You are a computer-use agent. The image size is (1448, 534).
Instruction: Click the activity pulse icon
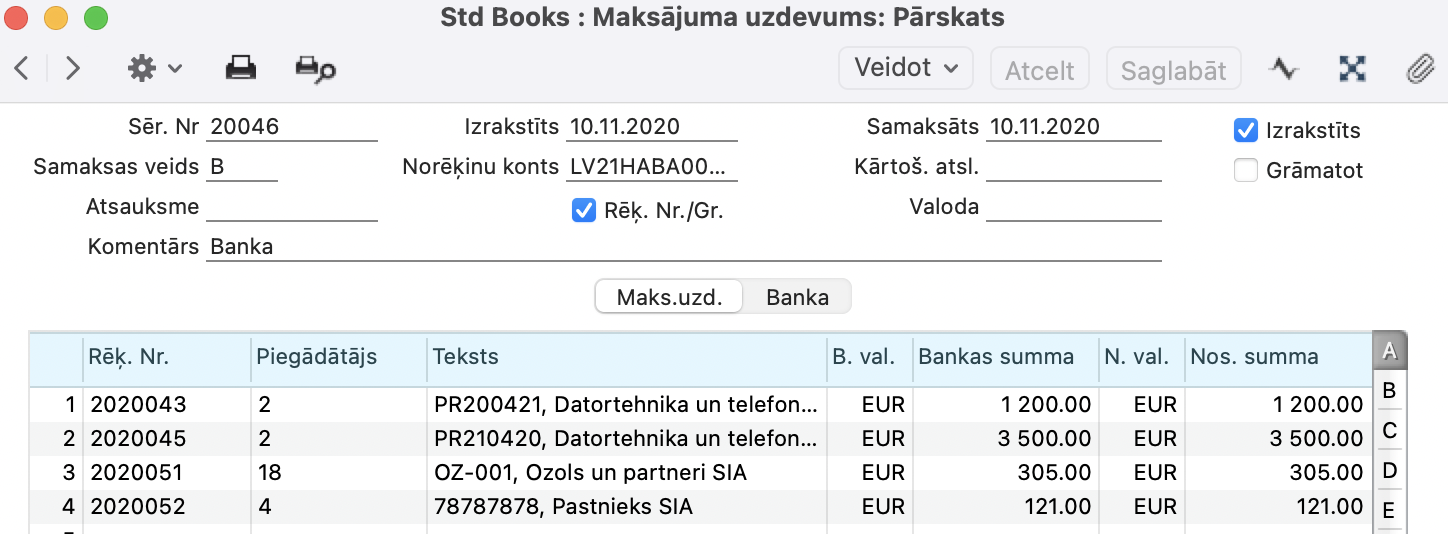tap(1283, 68)
